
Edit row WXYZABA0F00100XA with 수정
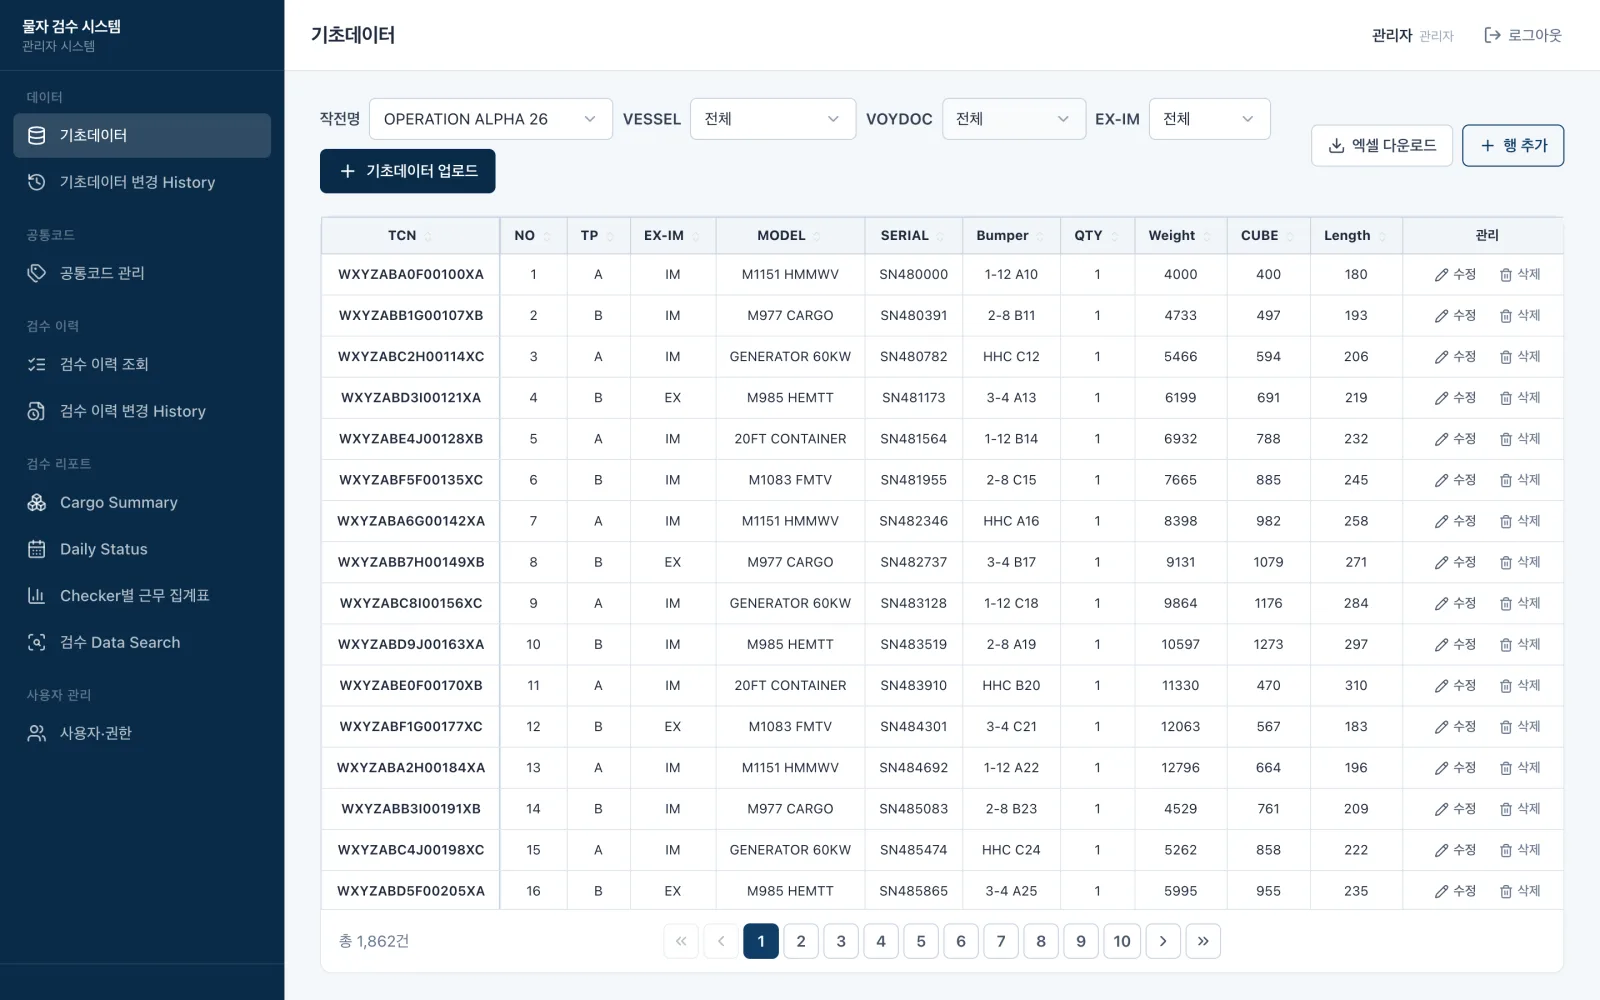tap(1455, 274)
